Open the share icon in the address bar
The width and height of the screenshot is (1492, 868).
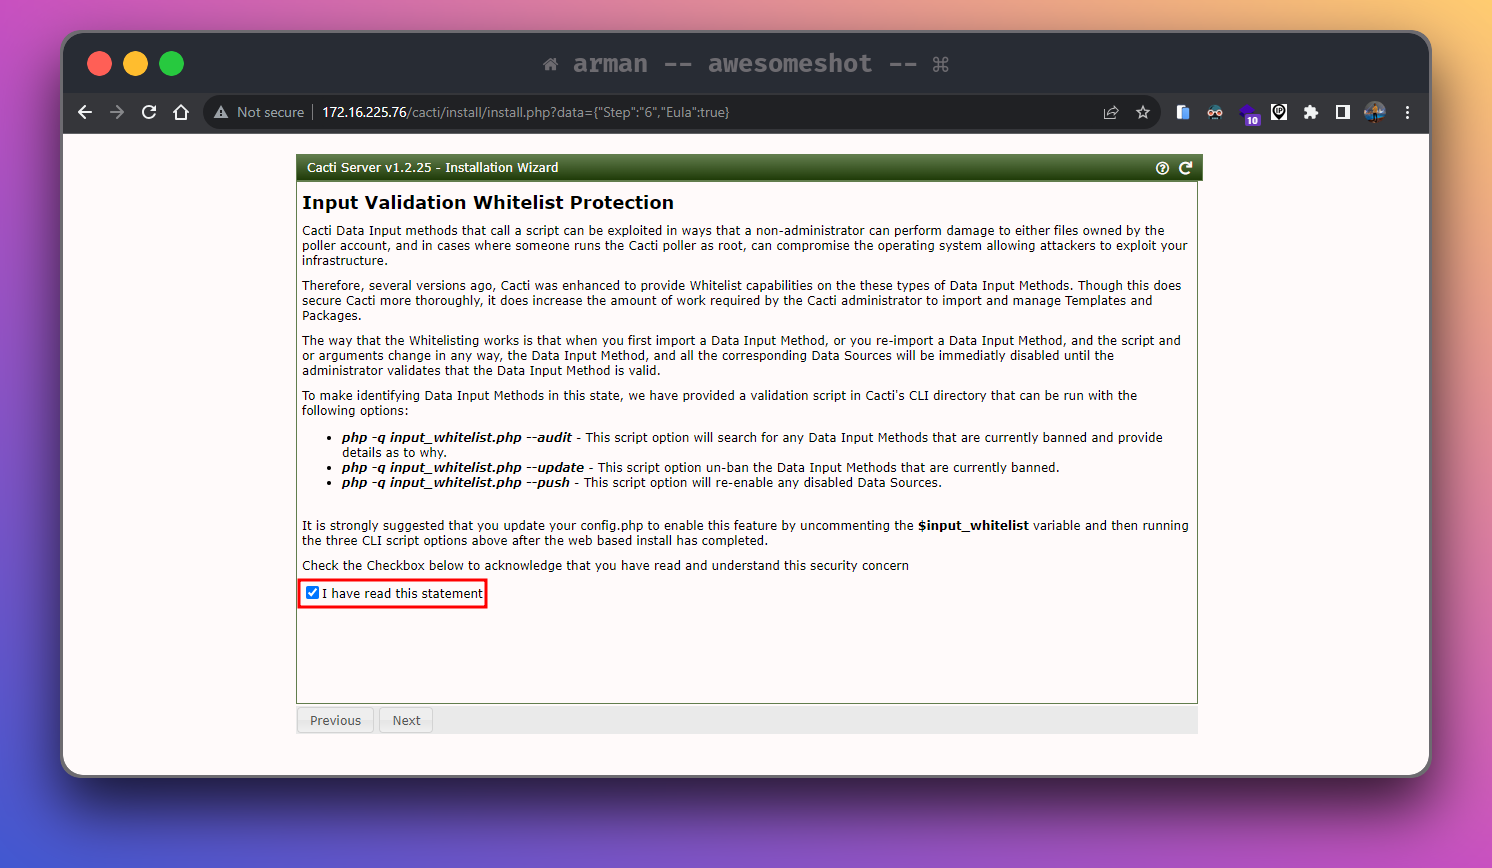[x=1111, y=112]
